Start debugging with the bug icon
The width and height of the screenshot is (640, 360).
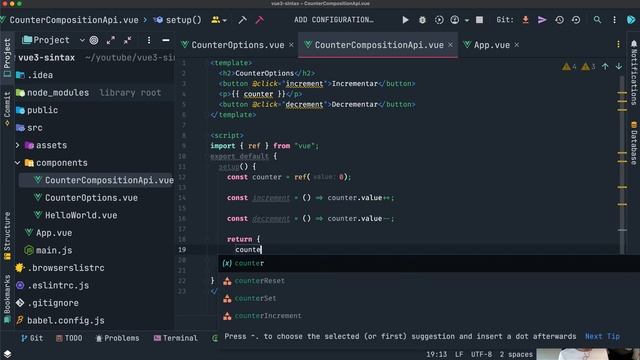[x=422, y=20]
